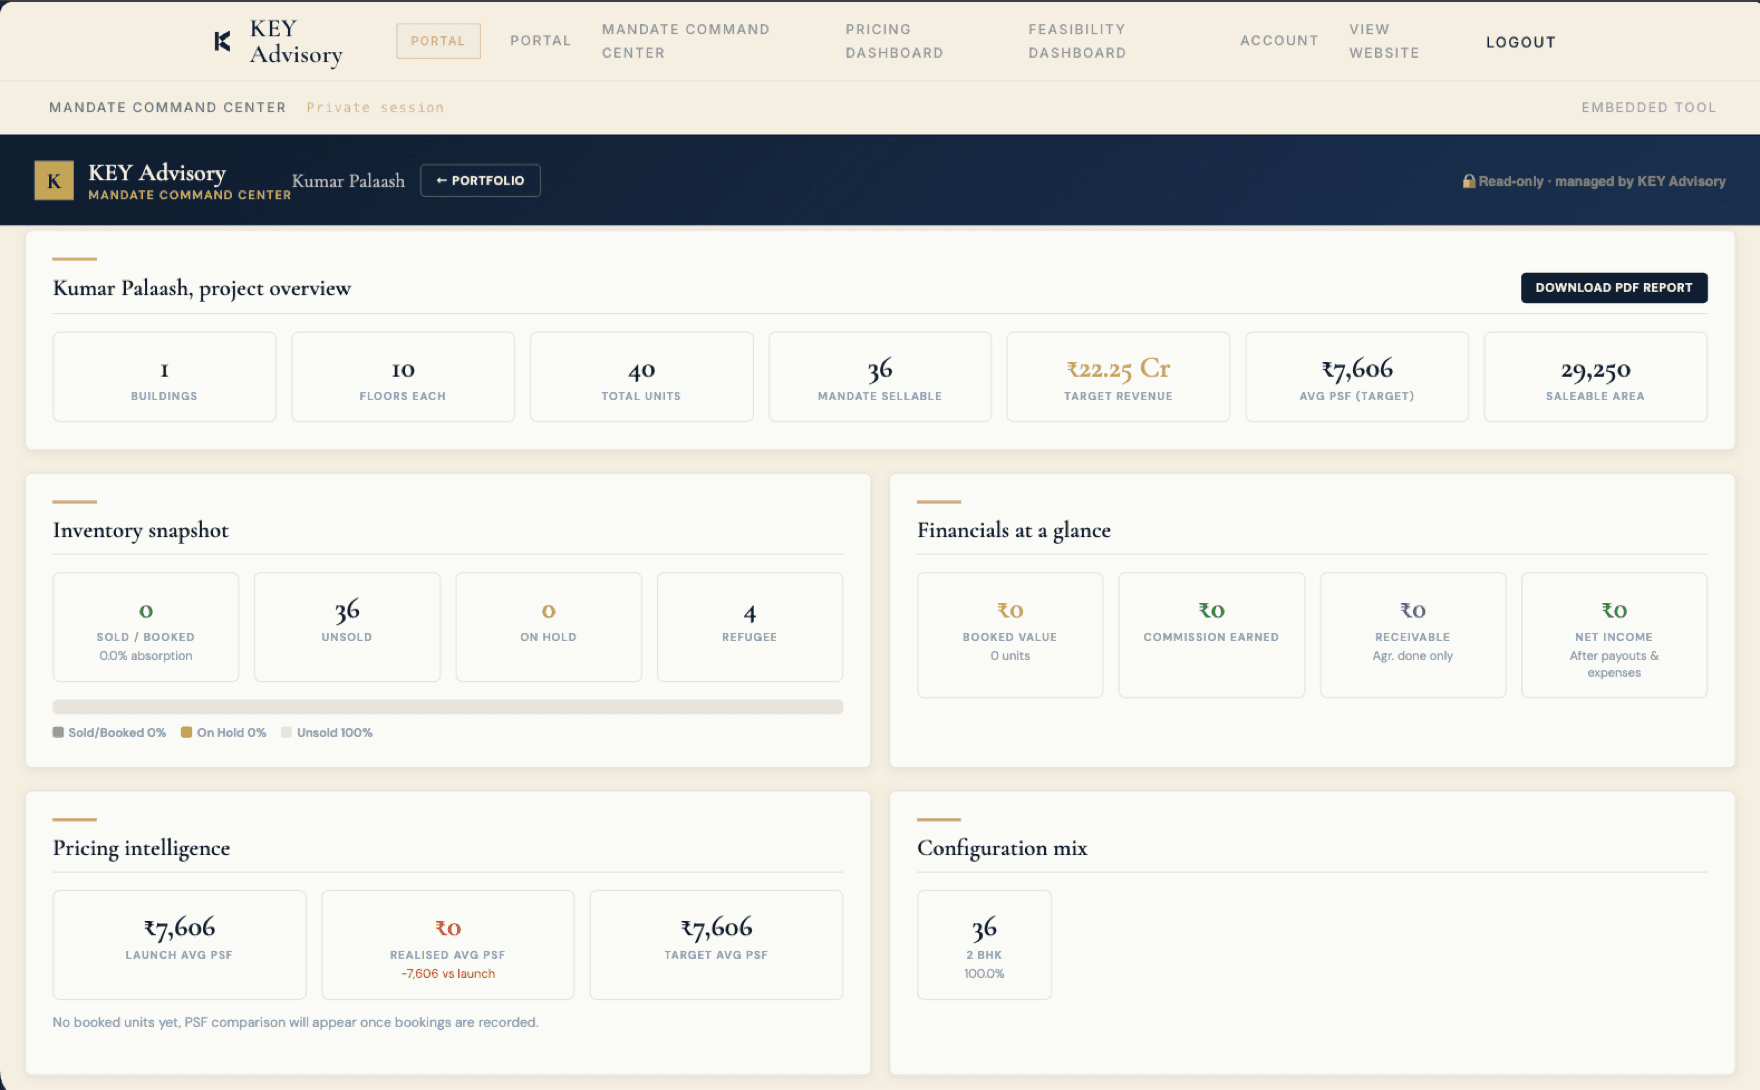The image size is (1760, 1090).
Task: Open the Account page link
Action: (x=1279, y=41)
